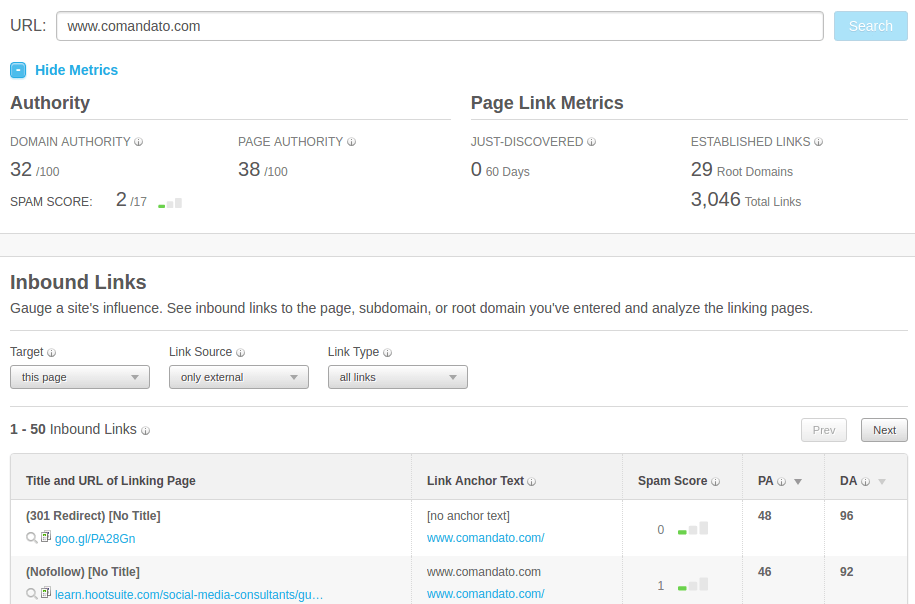The height and width of the screenshot is (604, 915).
Task: Open Just-Discovered info icon
Action: [591, 142]
